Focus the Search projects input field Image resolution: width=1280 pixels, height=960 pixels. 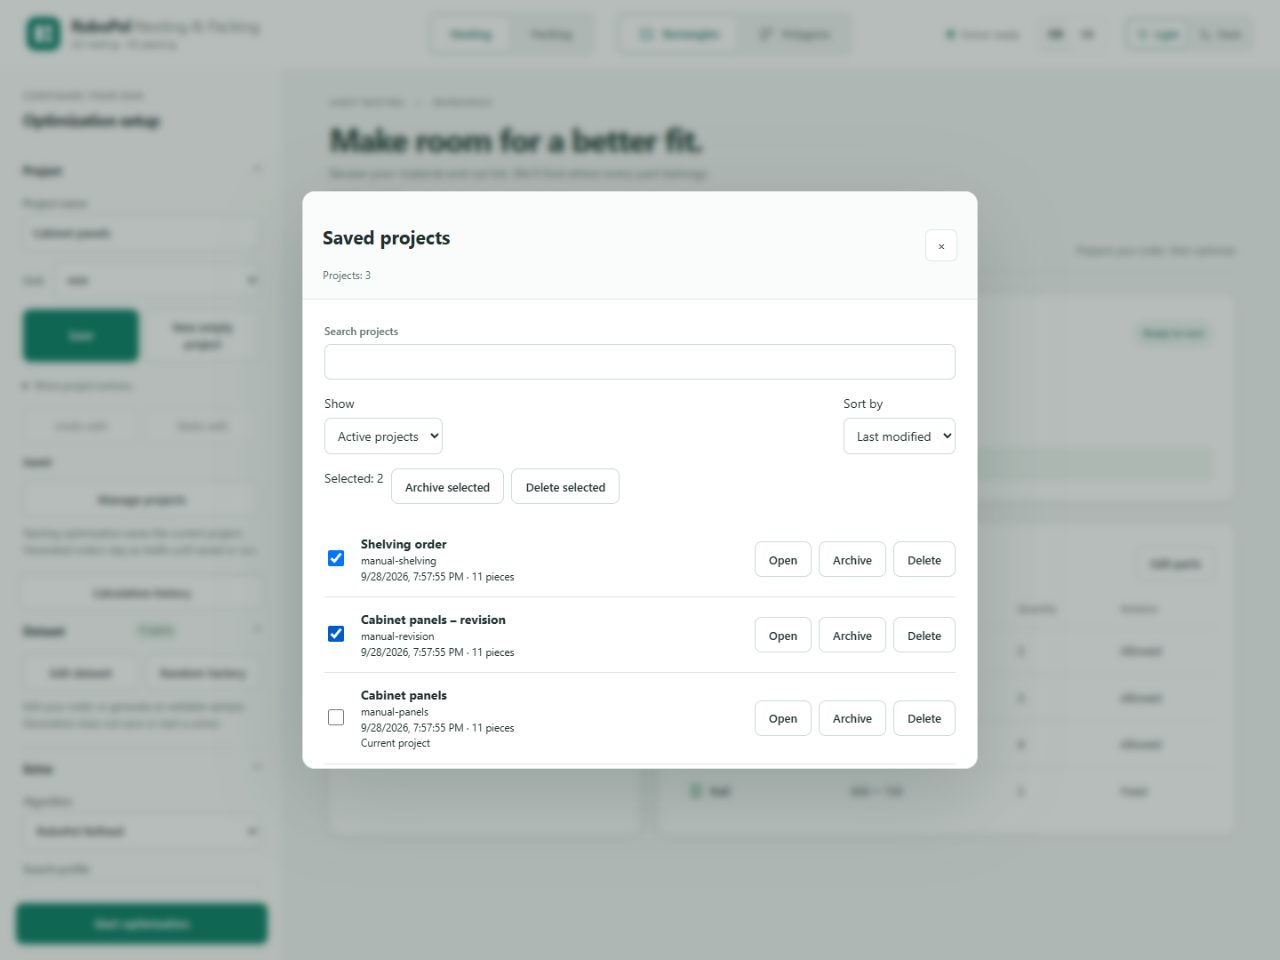(x=640, y=362)
